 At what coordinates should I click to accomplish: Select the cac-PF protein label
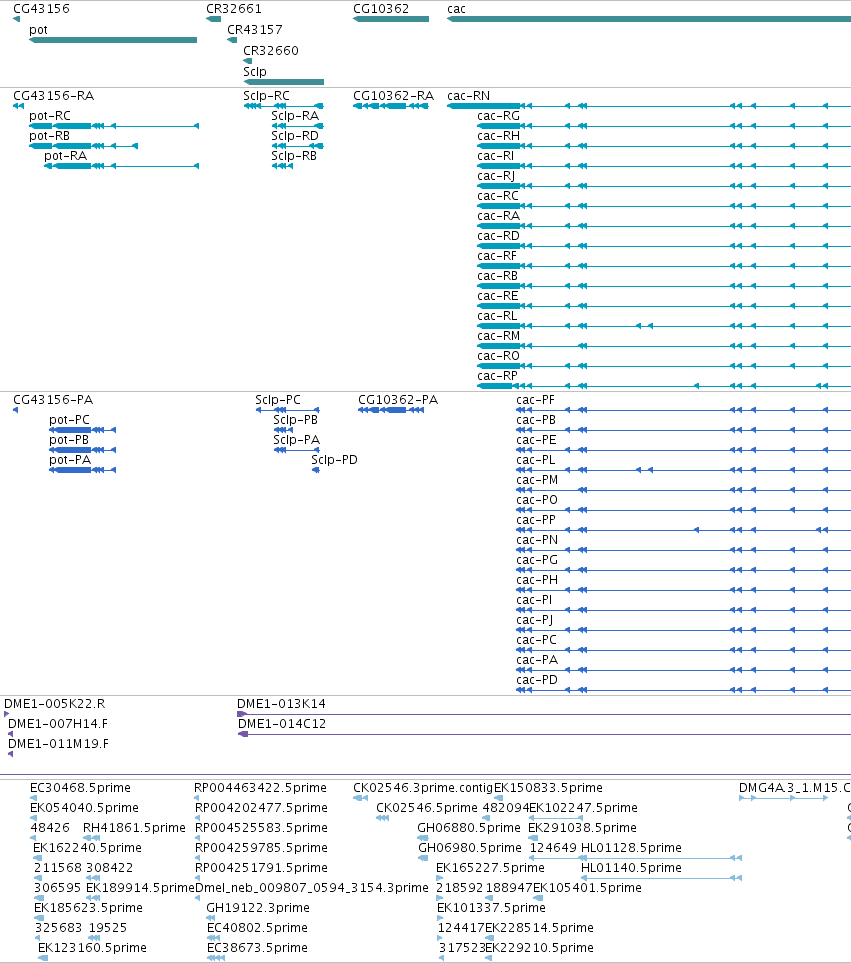click(535, 400)
